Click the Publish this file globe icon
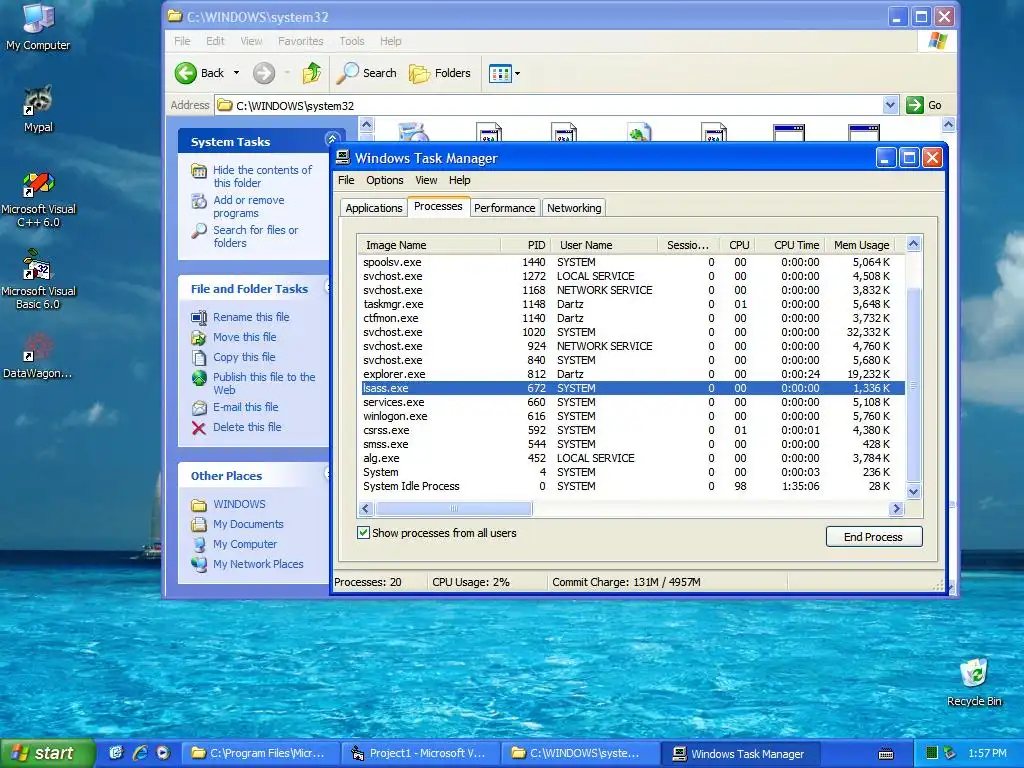Viewport: 1024px width, 768px height. [199, 378]
